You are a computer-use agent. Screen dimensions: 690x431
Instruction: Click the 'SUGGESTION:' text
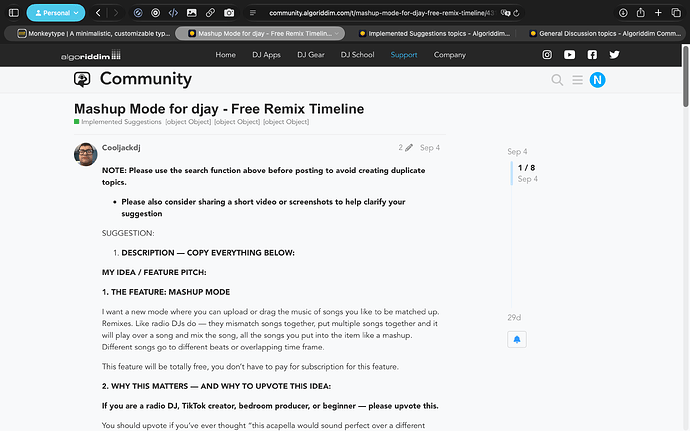128,233
